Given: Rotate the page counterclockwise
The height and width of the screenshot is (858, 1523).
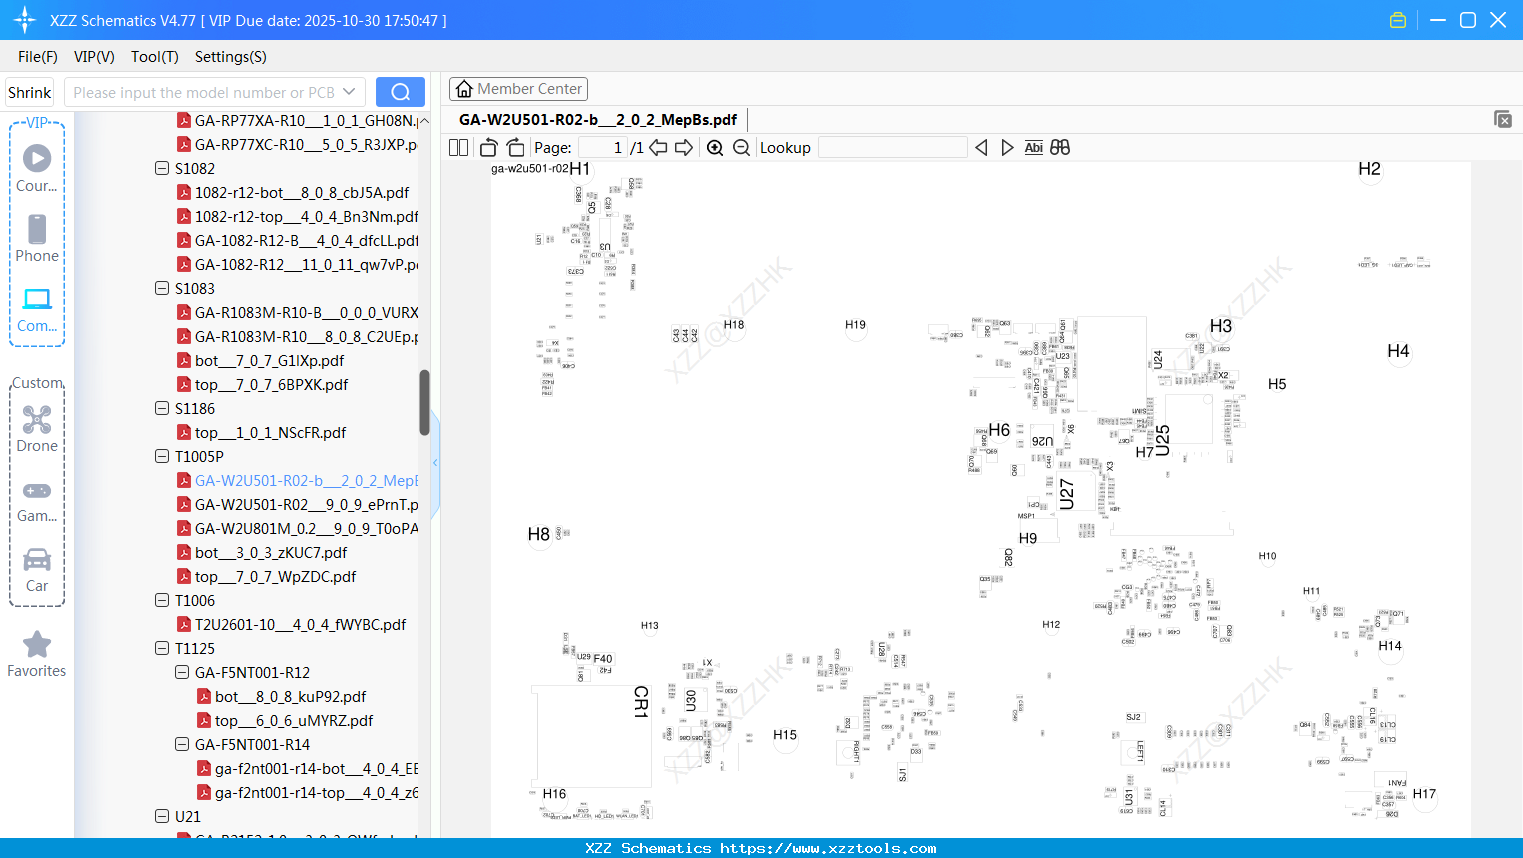Looking at the screenshot, I should (488, 147).
